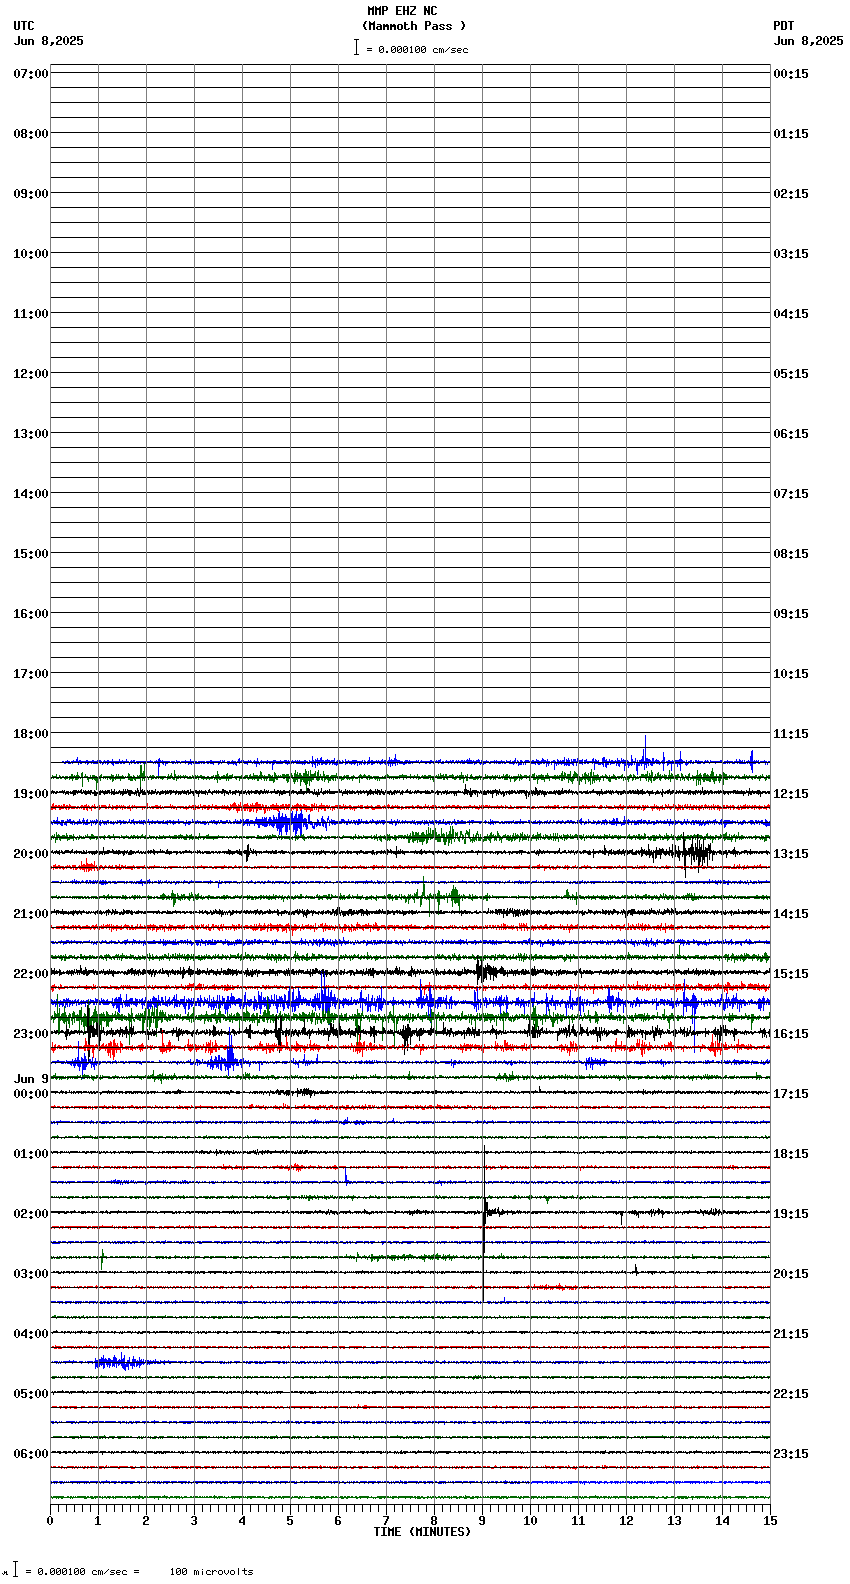Viewport: 850px width, 1584px height.
Task: Click the top scale text "= 0.000100 cm/sec"
Action: click(x=417, y=49)
